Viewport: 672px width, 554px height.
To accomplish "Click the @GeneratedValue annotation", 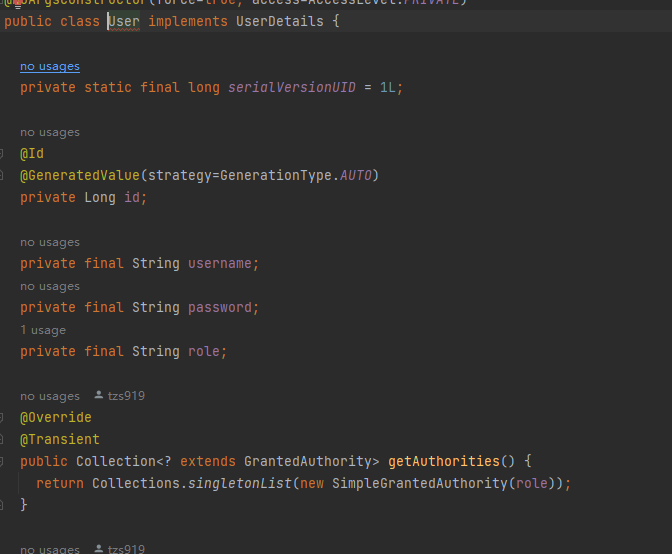I will pyautogui.click(x=80, y=176).
